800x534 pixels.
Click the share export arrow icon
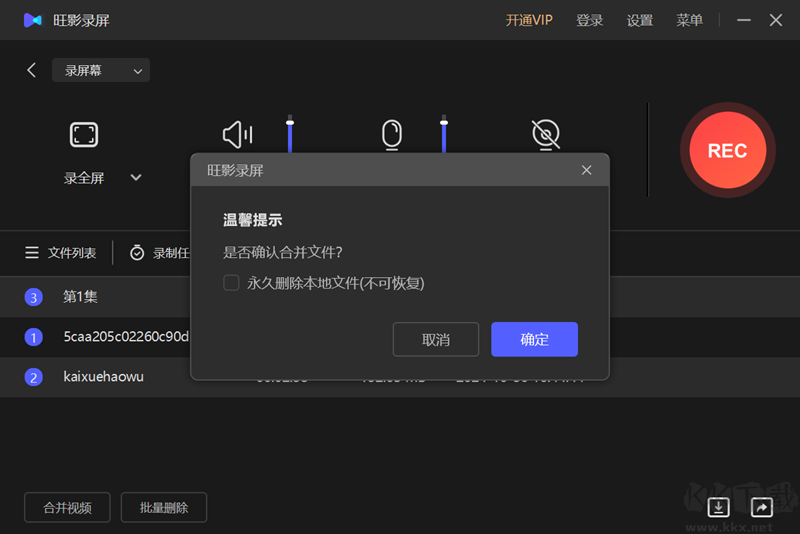(x=762, y=507)
